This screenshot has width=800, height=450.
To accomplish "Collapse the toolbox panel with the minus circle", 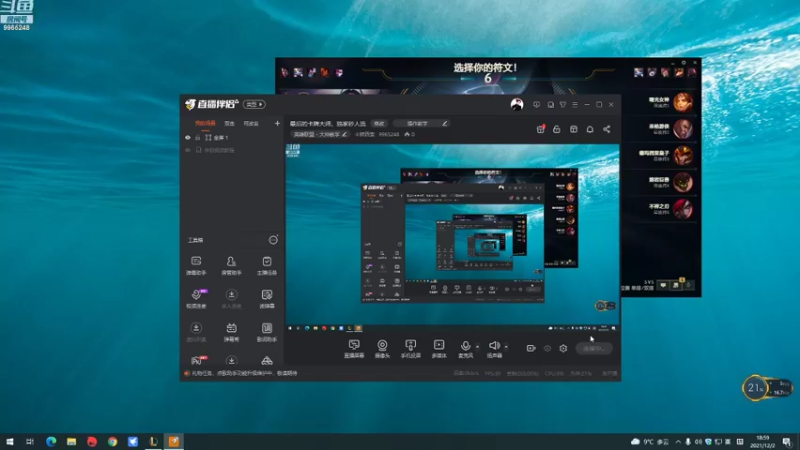I will [x=273, y=240].
